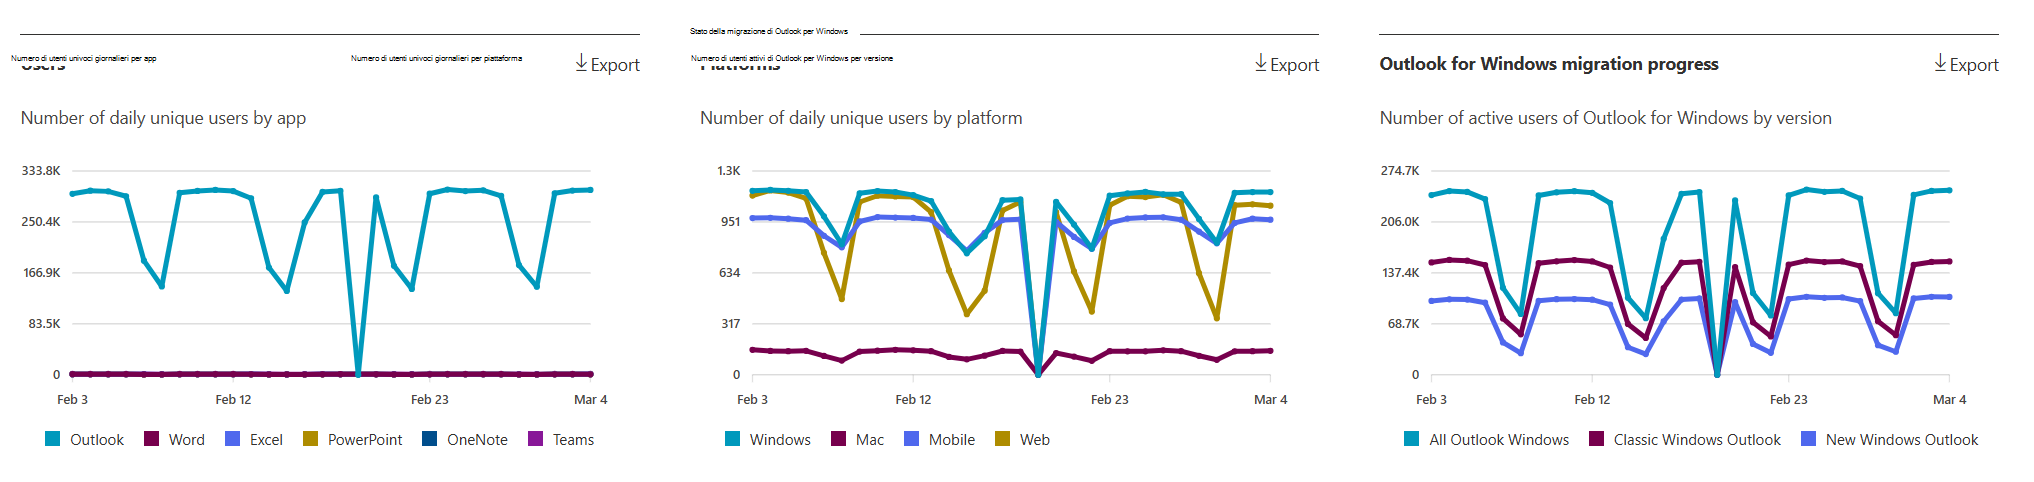Export the daily unique users by platform chart
The image size is (2034, 482).
click(1287, 64)
